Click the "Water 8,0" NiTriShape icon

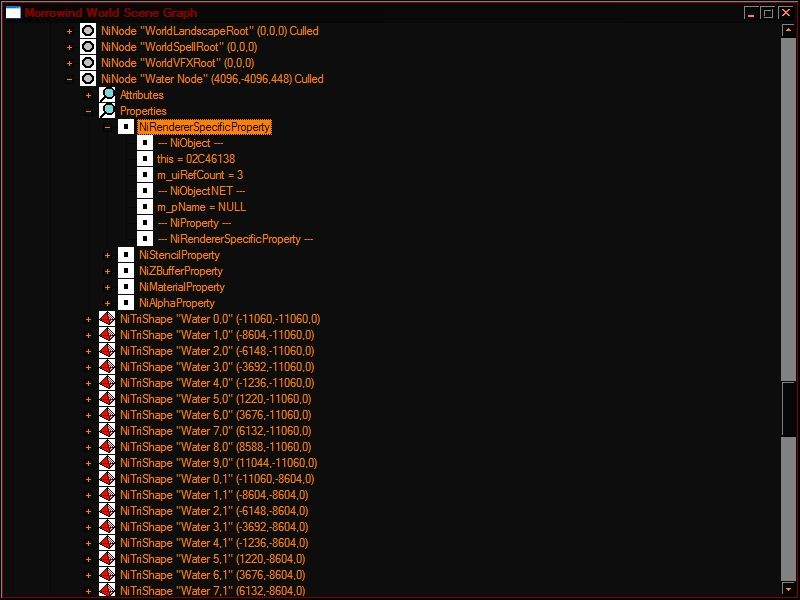[x=107, y=447]
